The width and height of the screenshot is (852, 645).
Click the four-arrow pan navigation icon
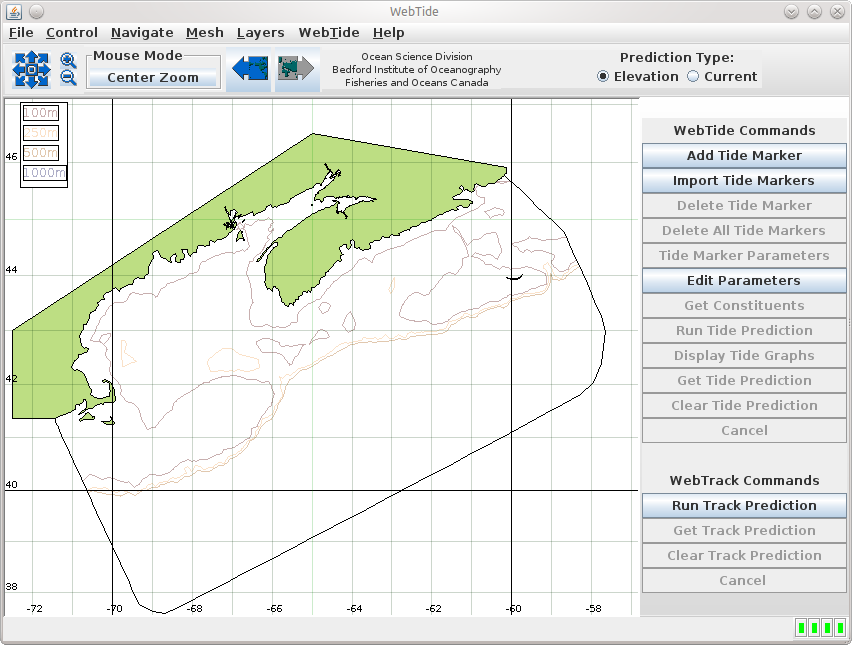tap(31, 69)
